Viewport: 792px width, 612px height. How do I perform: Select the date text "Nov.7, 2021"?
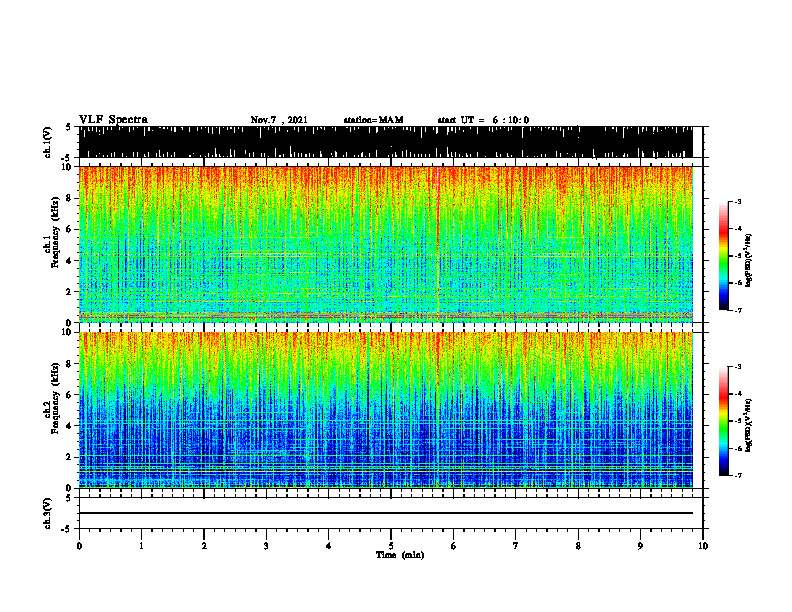pos(279,120)
